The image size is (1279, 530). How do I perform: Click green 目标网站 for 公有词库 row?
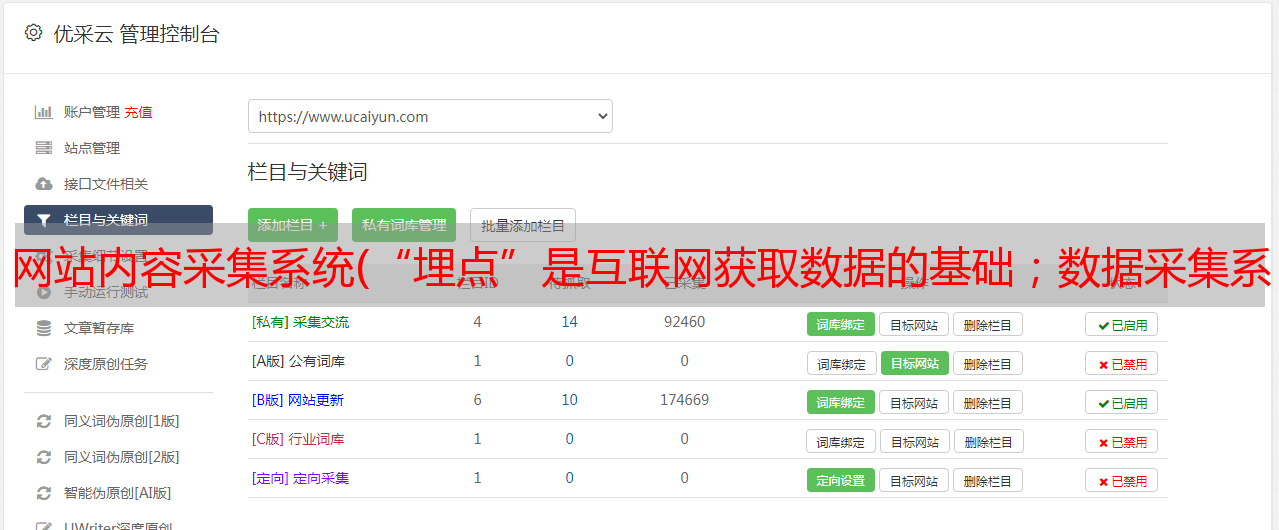pyautogui.click(x=914, y=363)
